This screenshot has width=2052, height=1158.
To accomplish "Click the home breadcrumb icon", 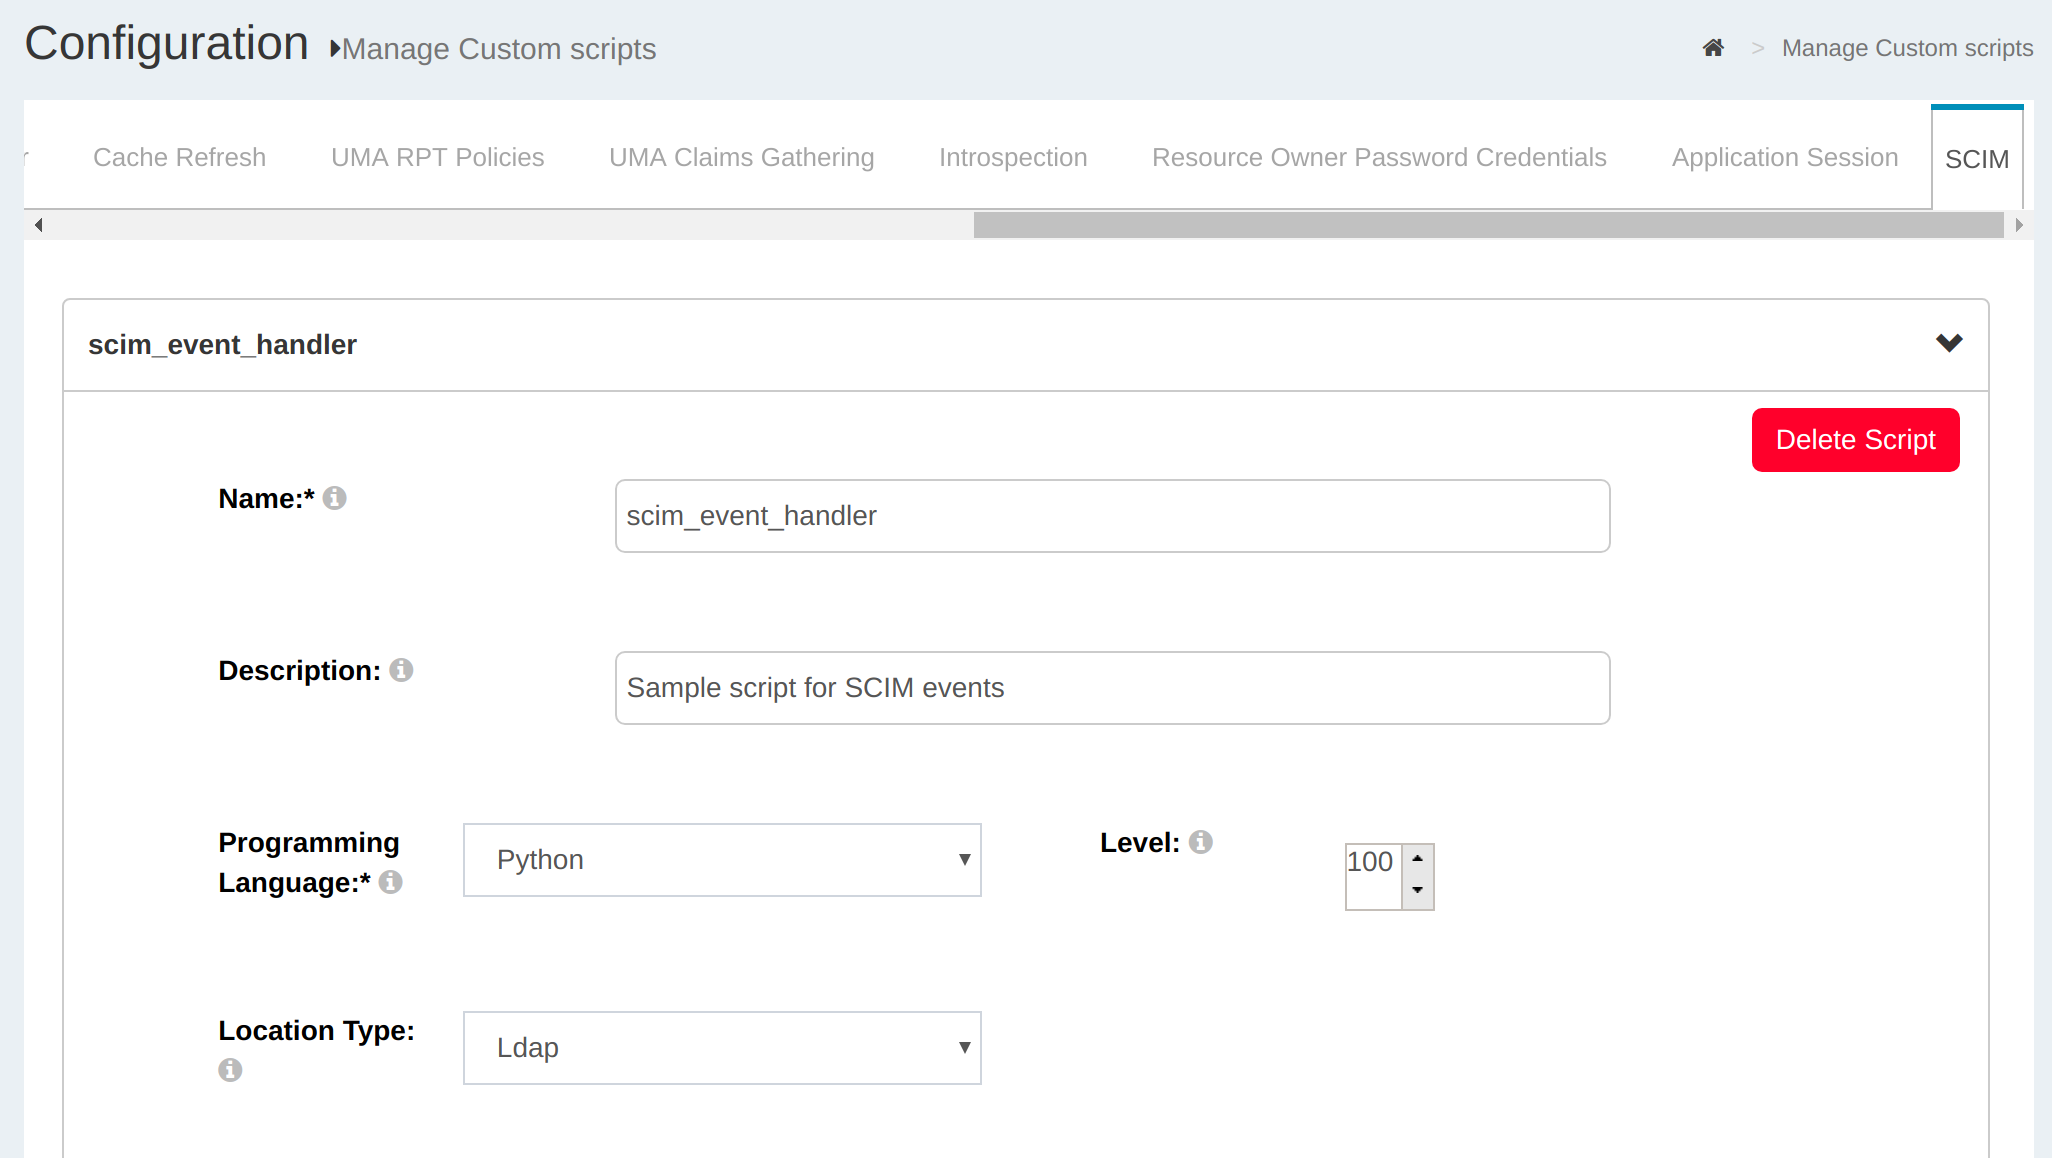I will click(1713, 48).
